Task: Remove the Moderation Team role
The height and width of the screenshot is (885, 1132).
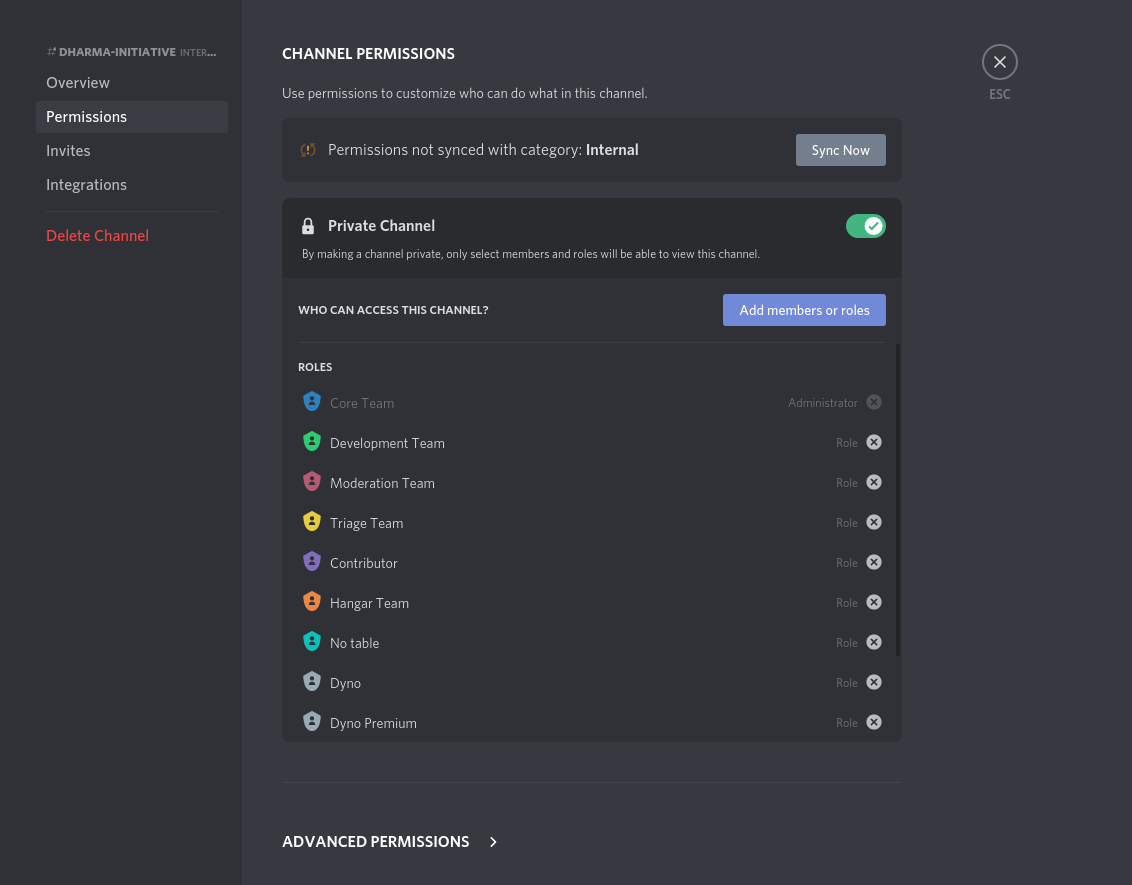Action: click(874, 482)
